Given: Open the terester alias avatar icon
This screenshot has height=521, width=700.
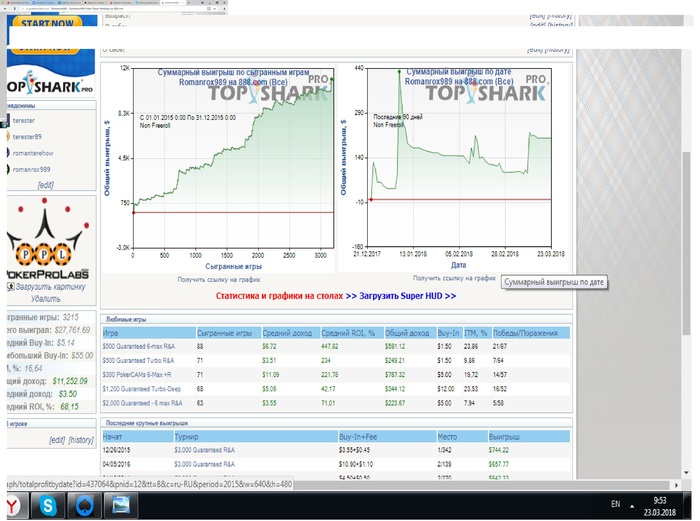Looking at the screenshot, I should pyautogui.click(x=8, y=121).
